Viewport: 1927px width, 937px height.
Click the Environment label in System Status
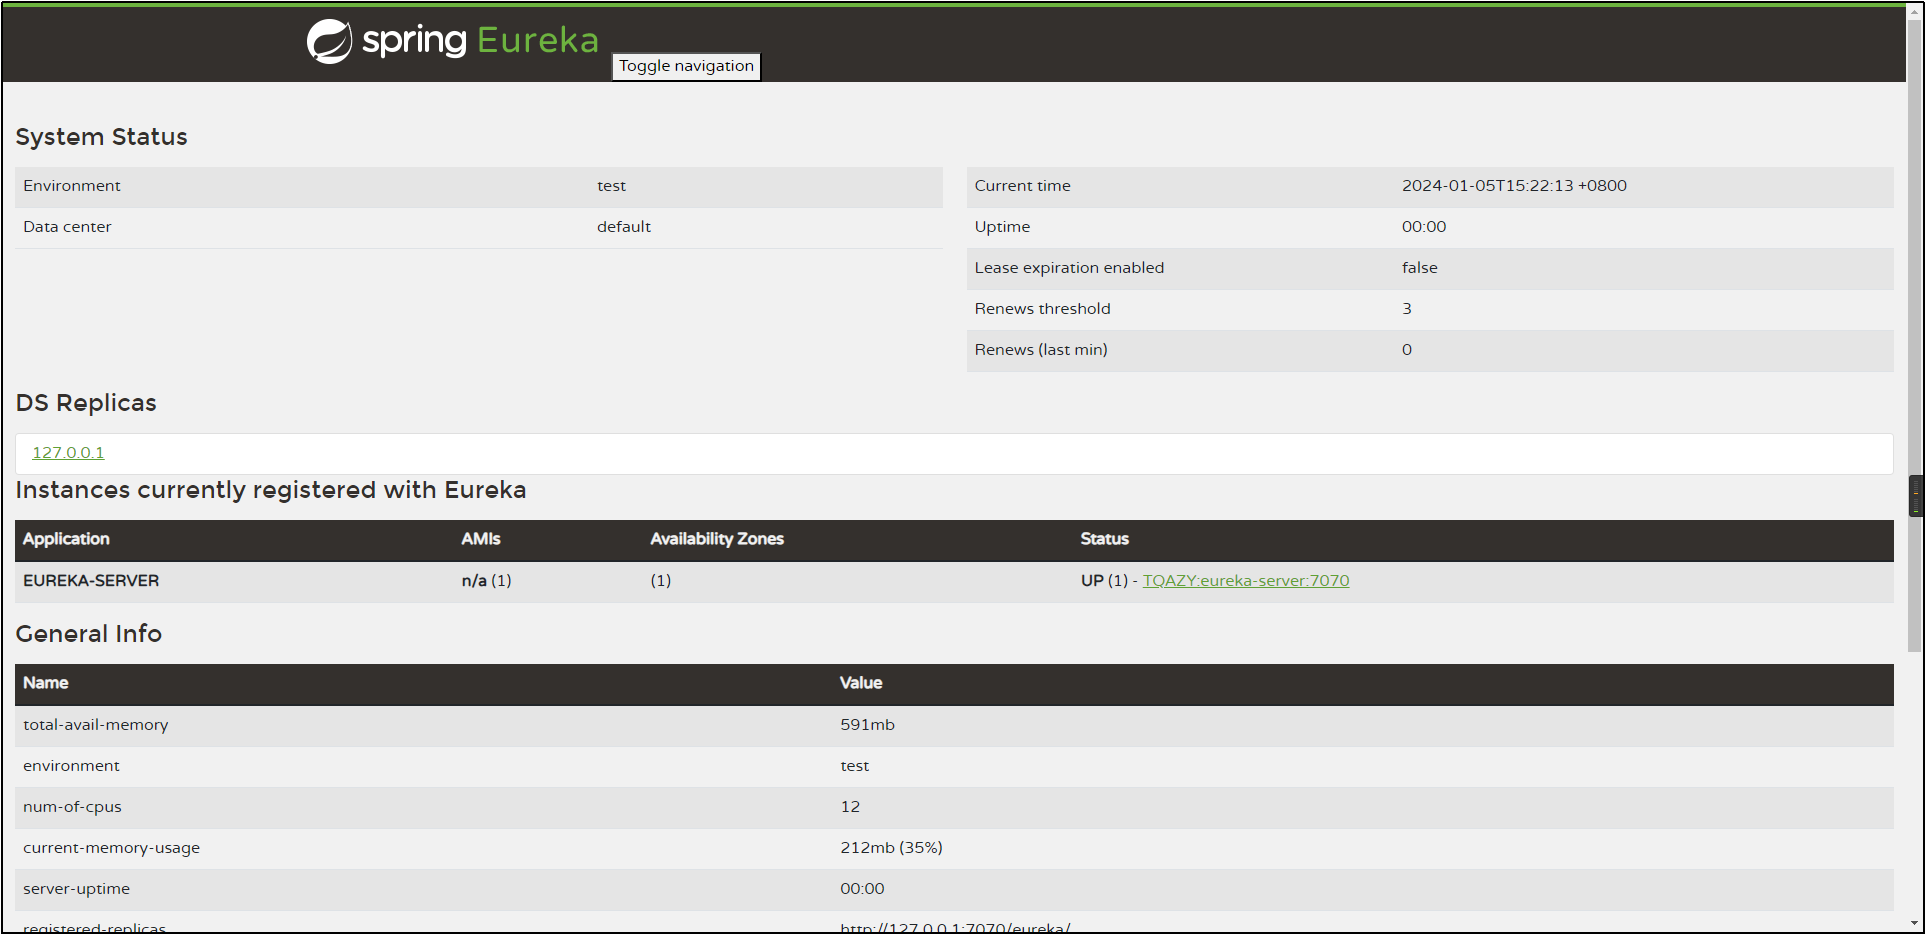(71, 186)
